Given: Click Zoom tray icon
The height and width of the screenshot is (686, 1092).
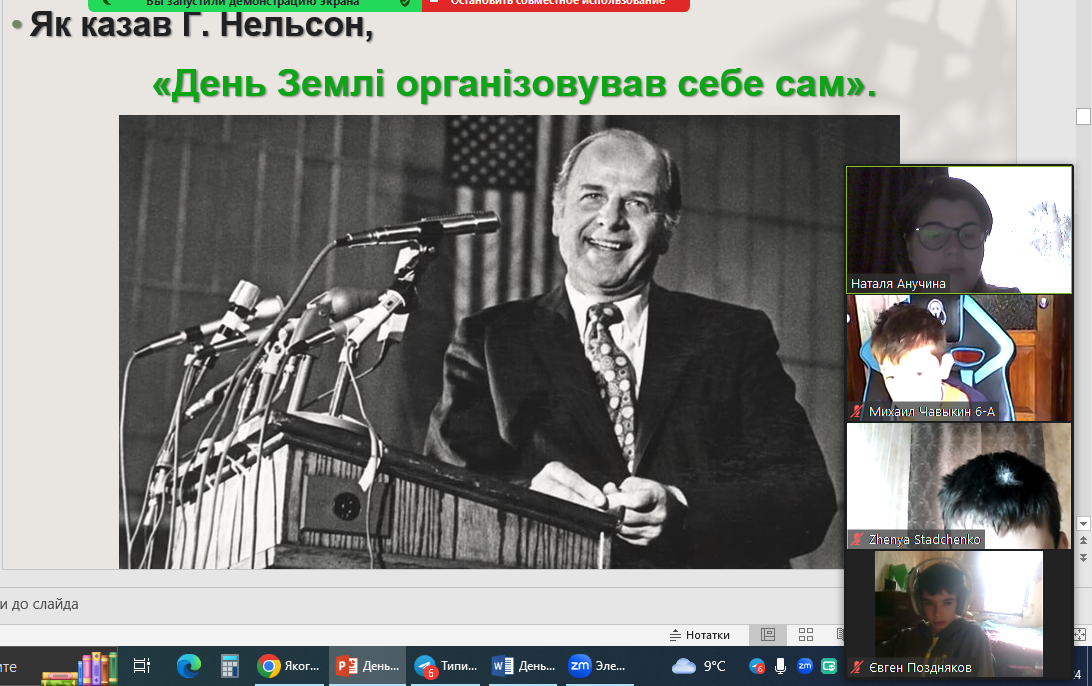Looking at the screenshot, I should [x=804, y=666].
